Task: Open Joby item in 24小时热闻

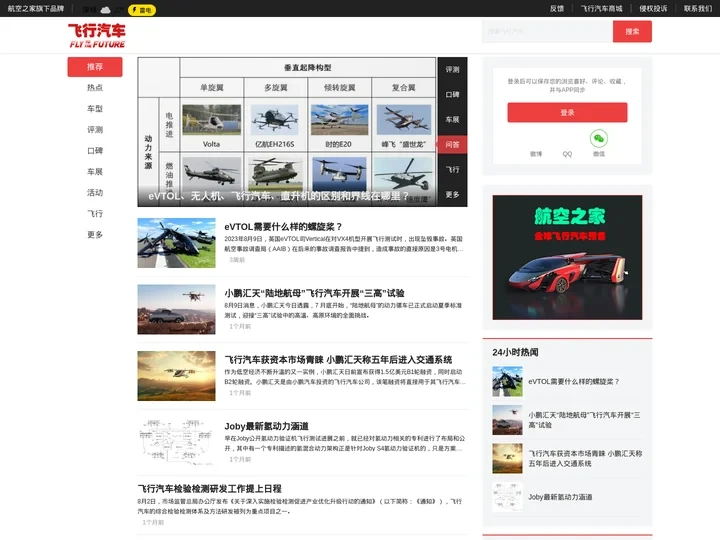Action: click(560, 497)
